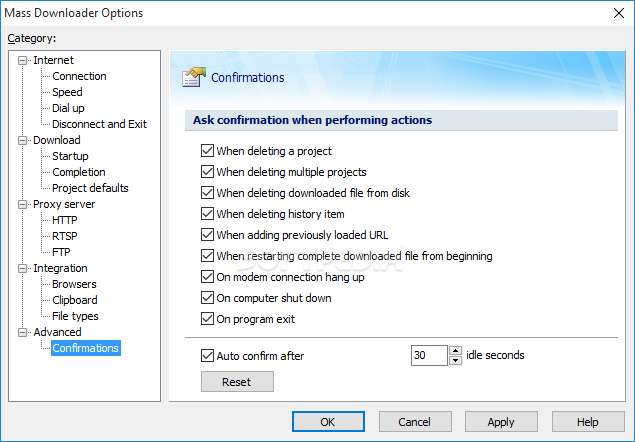
Task: Go to Disconnect and Exit settings
Action: 99,124
